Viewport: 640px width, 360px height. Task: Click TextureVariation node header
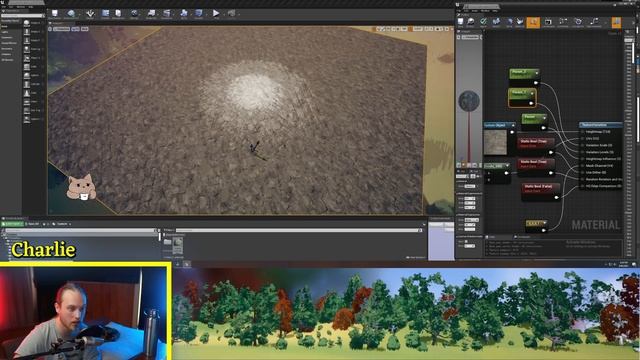click(601, 125)
